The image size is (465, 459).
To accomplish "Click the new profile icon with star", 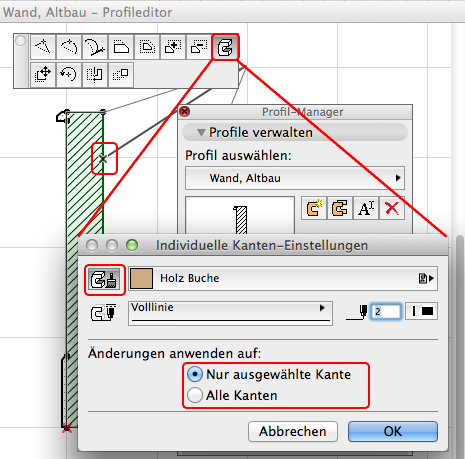I will [314, 208].
